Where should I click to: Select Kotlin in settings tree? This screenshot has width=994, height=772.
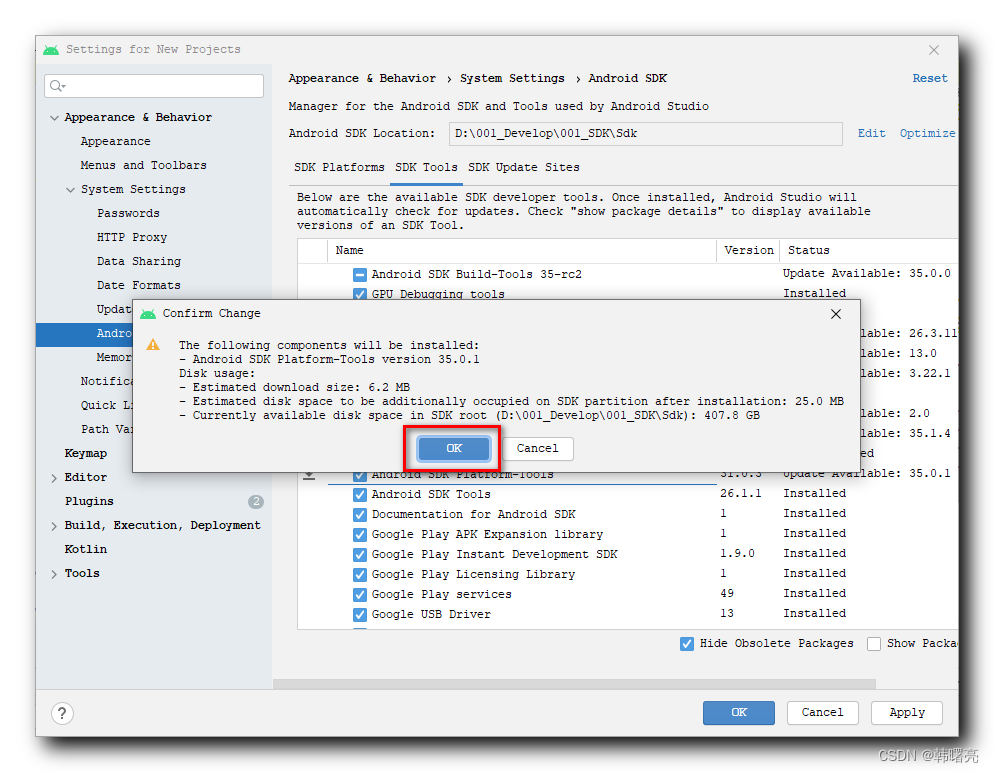[x=86, y=550]
